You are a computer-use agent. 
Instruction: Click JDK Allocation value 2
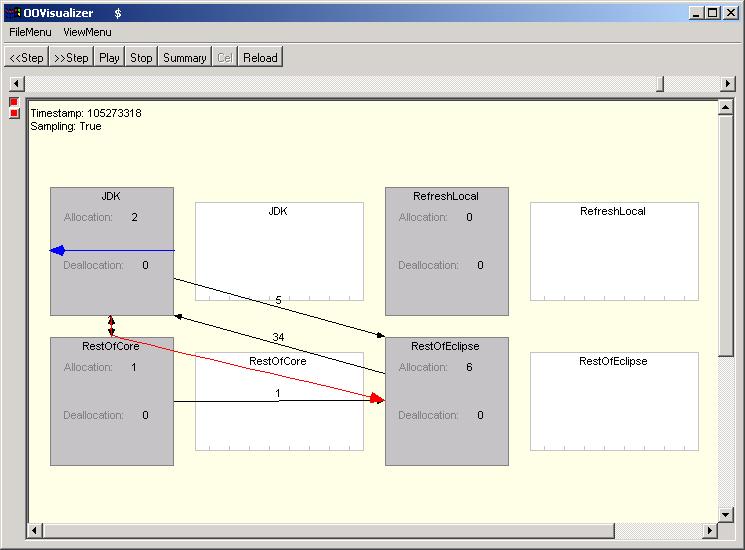coord(134,218)
